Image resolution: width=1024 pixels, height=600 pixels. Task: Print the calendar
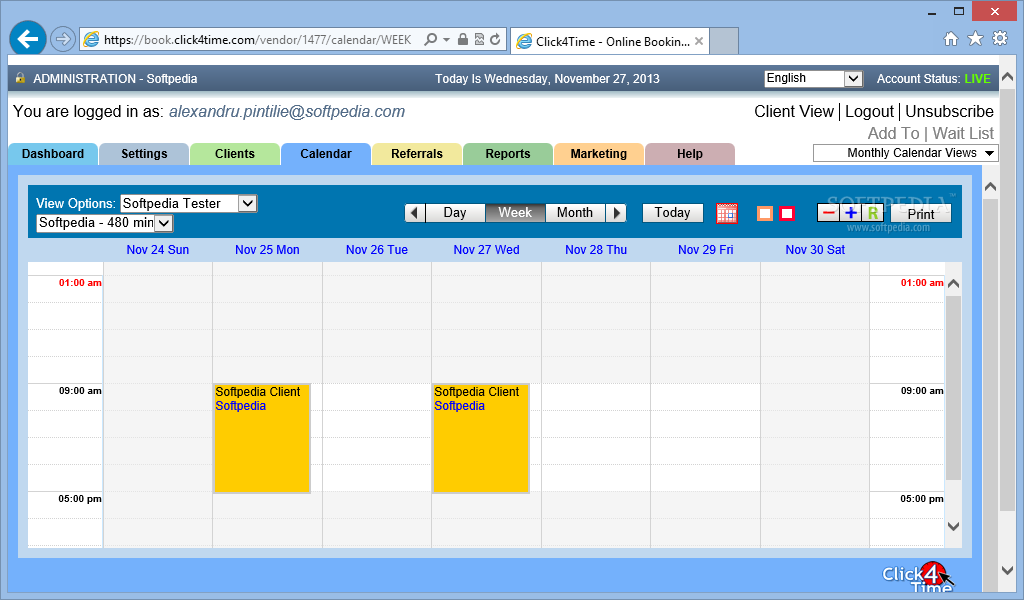pyautogui.click(x=921, y=213)
